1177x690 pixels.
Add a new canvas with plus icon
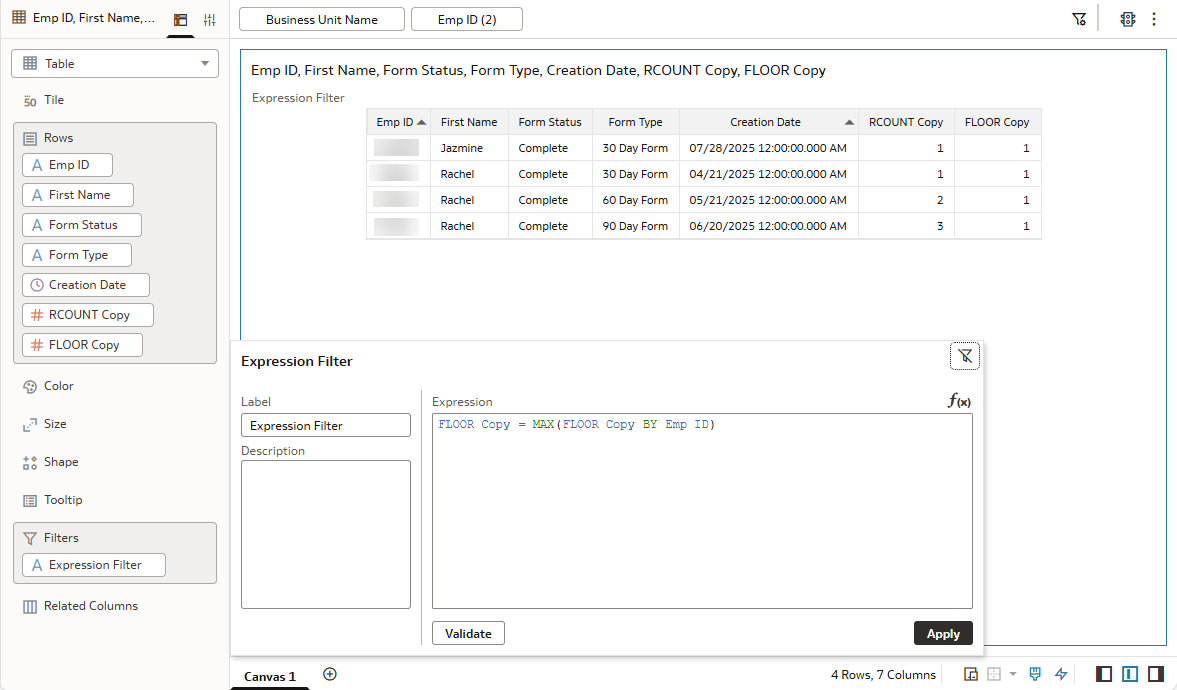pos(330,673)
